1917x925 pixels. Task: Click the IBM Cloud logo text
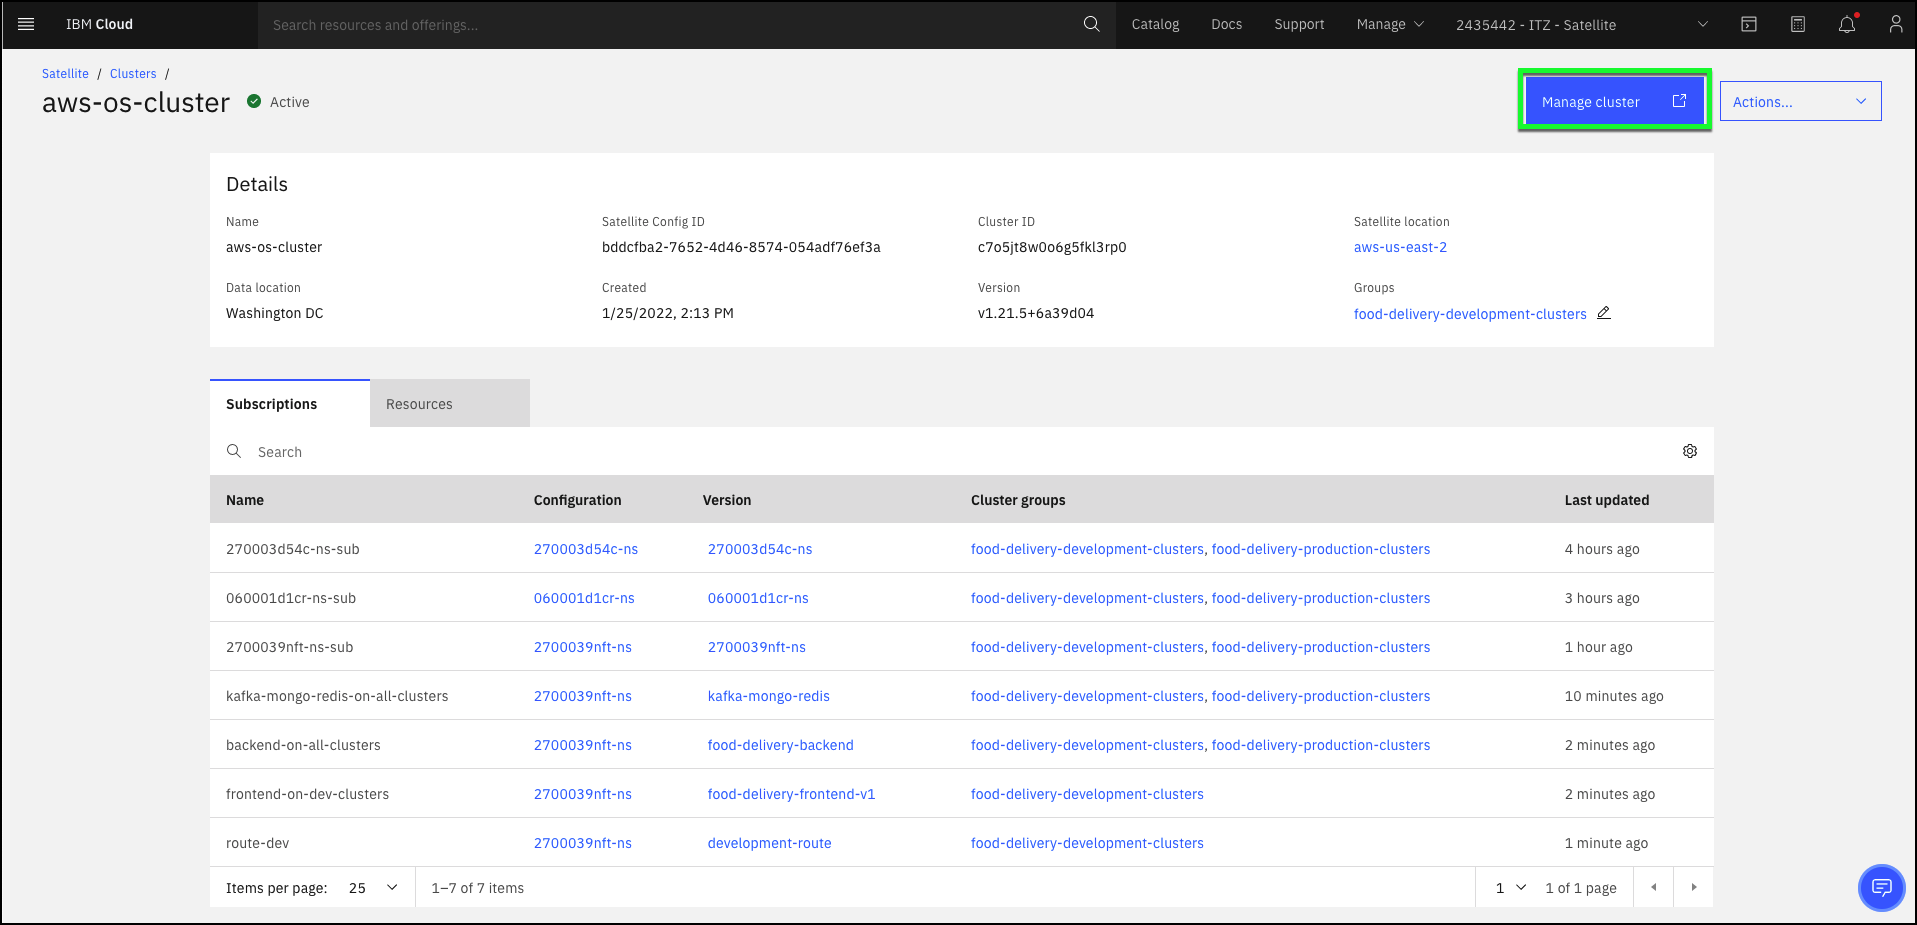click(99, 24)
